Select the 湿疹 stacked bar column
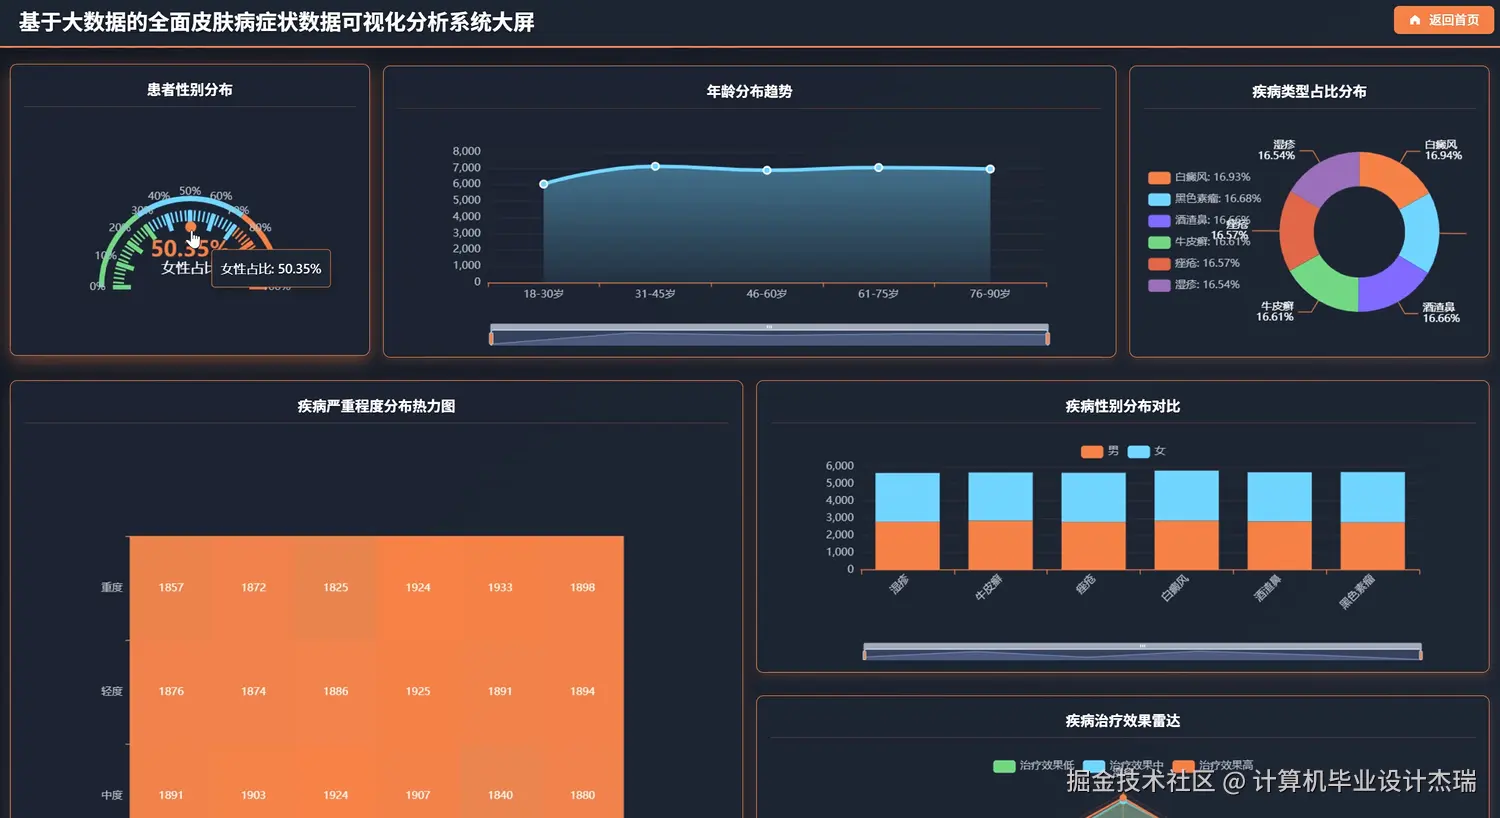Viewport: 1500px width, 818px height. tap(906, 520)
